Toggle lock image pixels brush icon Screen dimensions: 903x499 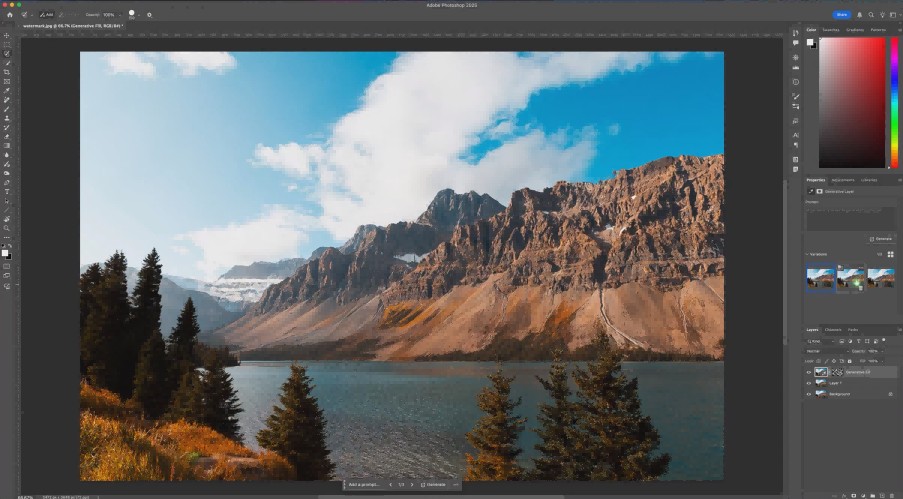[826, 361]
